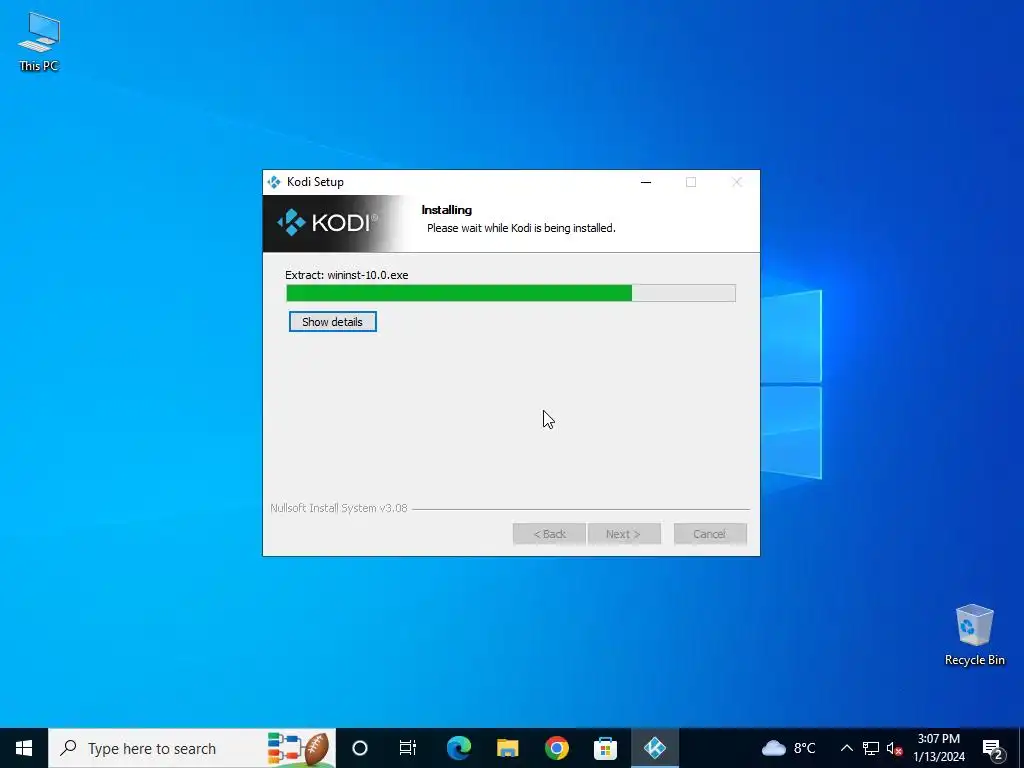
Task: Click the Cancel button in Kodi Setup
Action: 710,534
